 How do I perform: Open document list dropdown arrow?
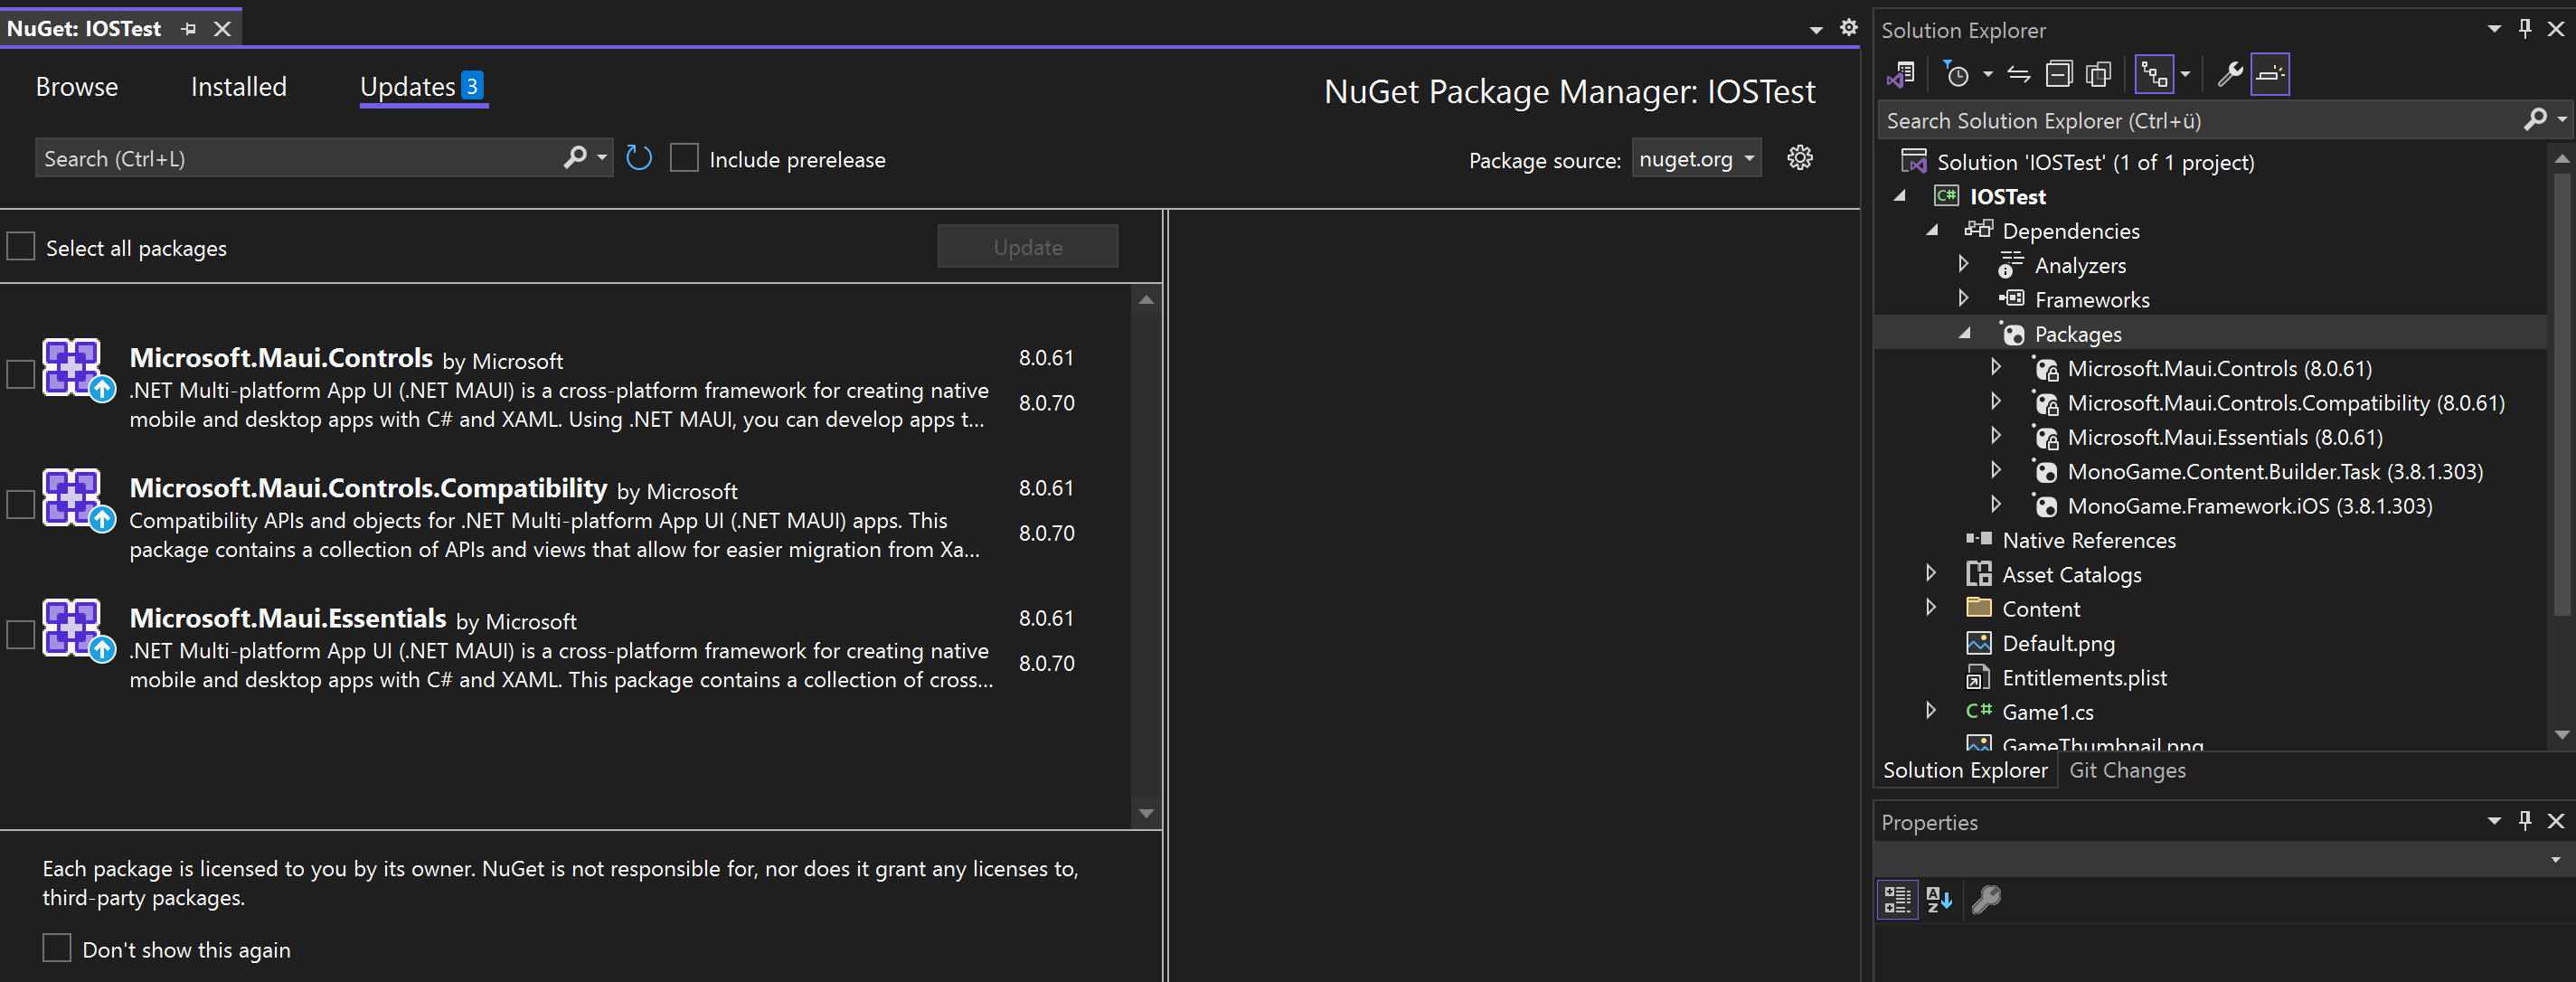click(x=1816, y=30)
